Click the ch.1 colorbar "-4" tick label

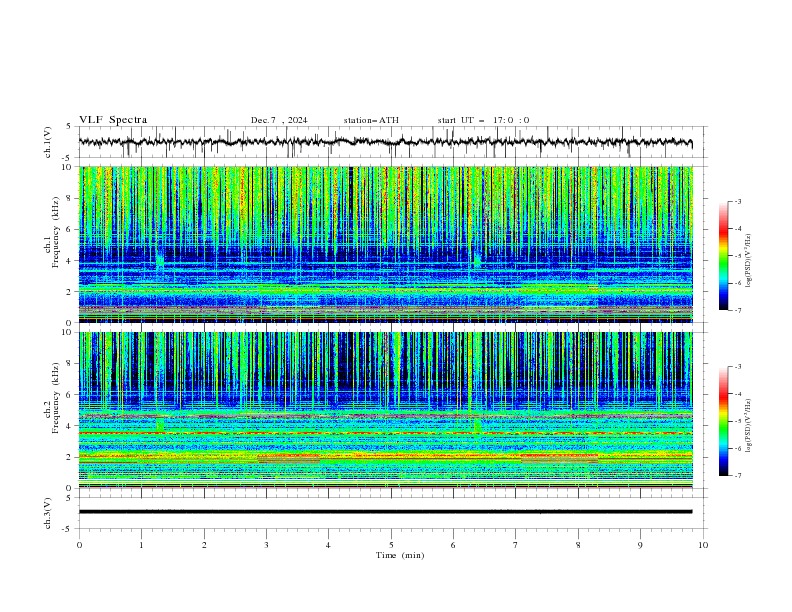(x=738, y=229)
